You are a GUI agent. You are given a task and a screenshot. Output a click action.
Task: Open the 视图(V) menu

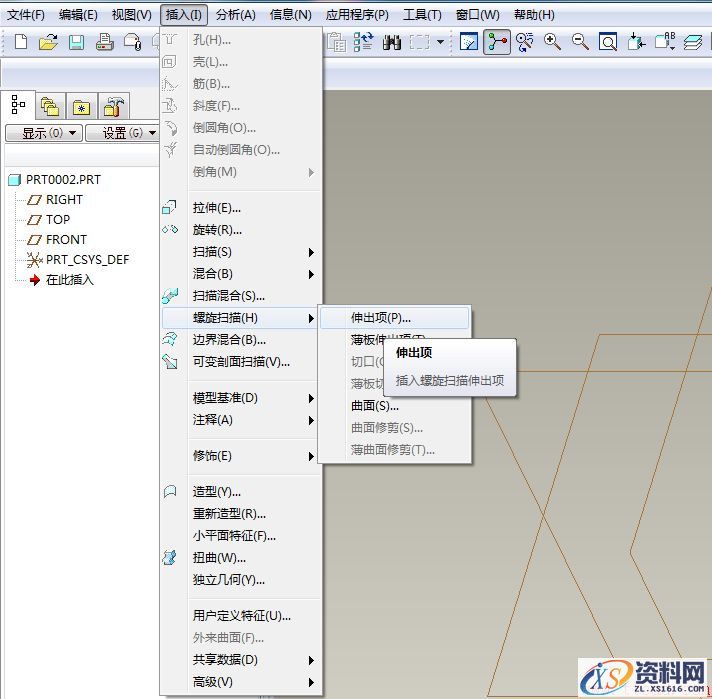point(132,15)
